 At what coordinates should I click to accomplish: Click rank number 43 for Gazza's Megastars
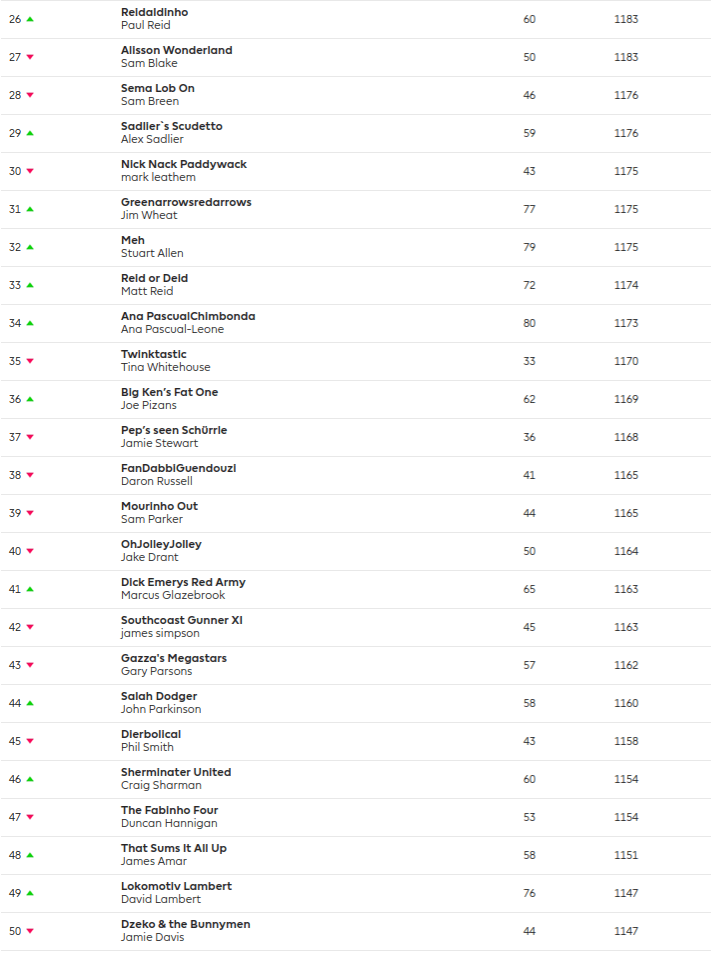(x=15, y=665)
